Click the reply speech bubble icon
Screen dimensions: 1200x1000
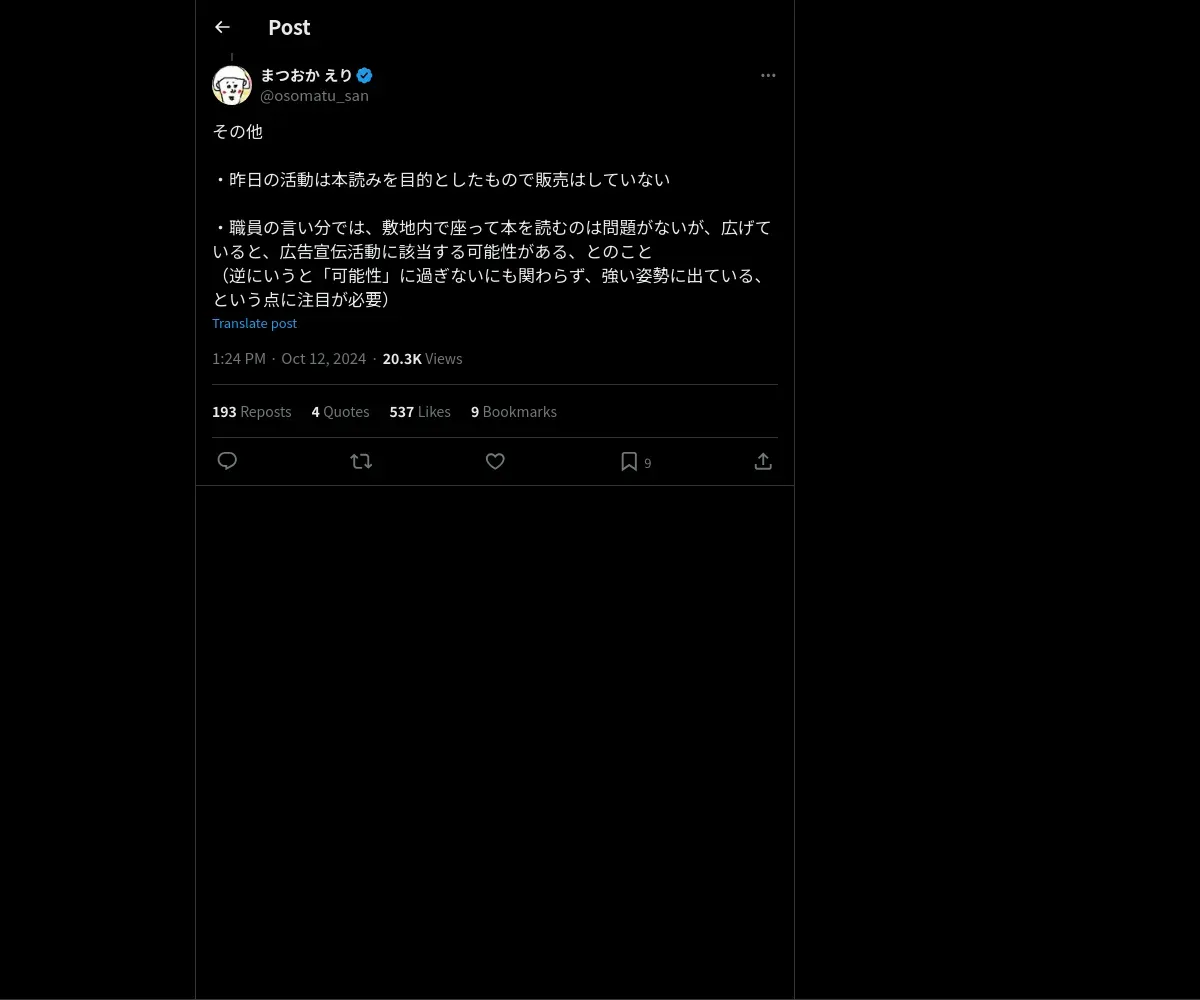pyautogui.click(x=227, y=461)
